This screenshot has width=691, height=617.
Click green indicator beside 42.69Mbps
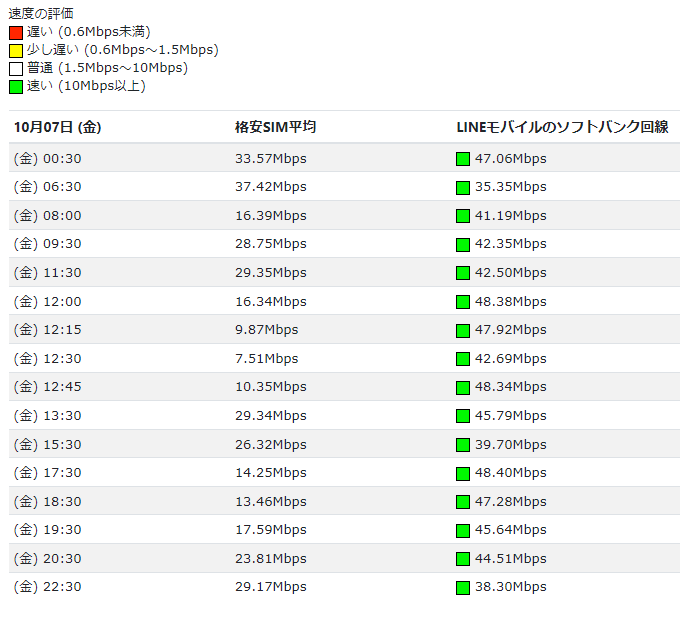coord(463,359)
